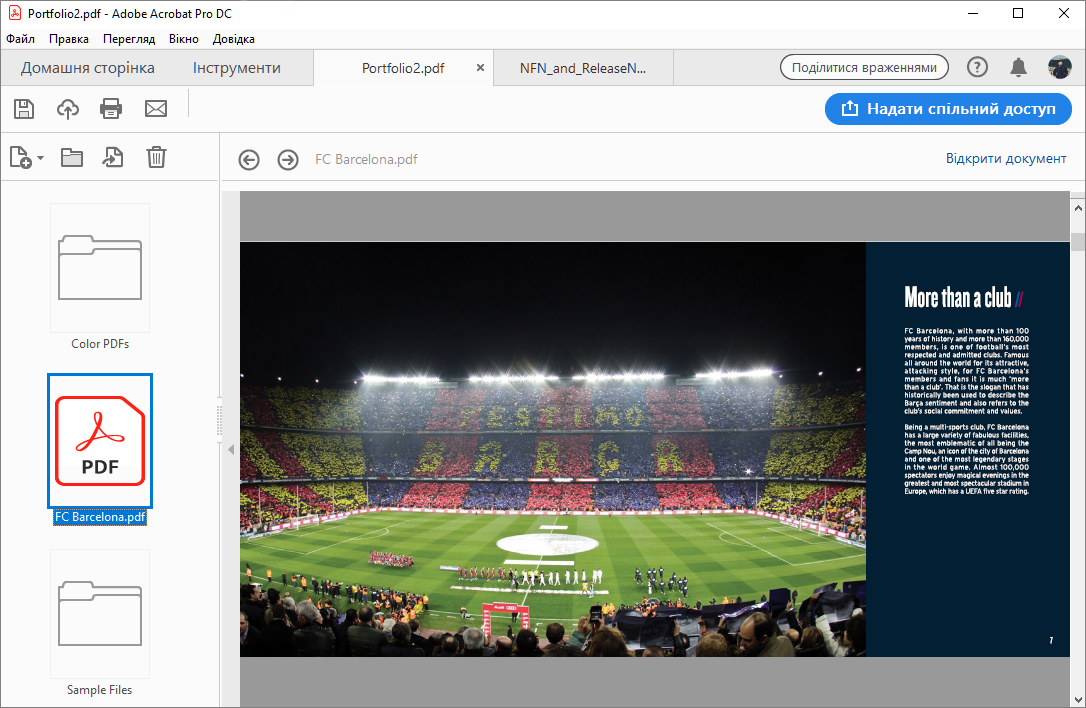1086x708 pixels.
Task: Click the vertical scrollbar thumb
Action: click(x=1078, y=242)
